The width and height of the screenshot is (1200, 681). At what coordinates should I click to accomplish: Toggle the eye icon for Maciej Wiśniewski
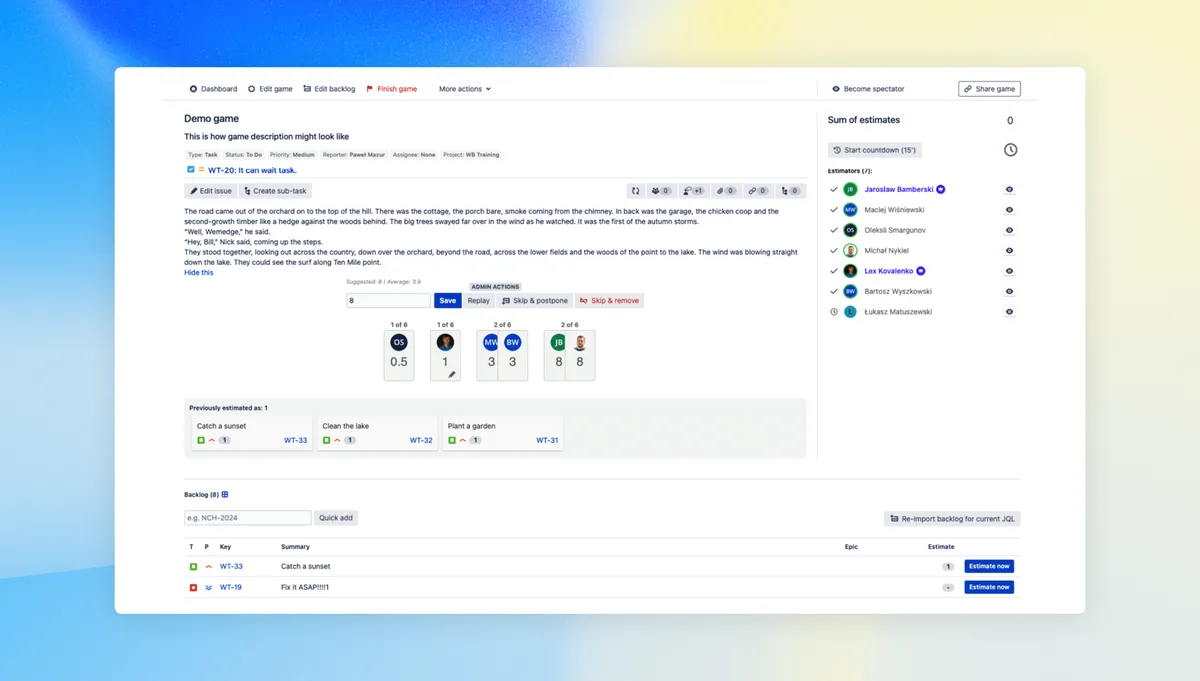[x=1009, y=210]
